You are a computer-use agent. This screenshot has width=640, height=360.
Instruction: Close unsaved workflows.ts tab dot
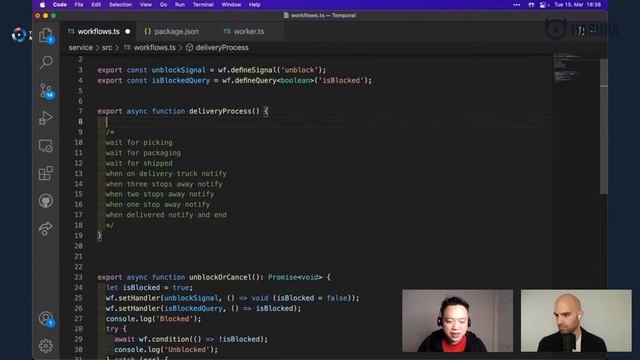click(x=128, y=31)
